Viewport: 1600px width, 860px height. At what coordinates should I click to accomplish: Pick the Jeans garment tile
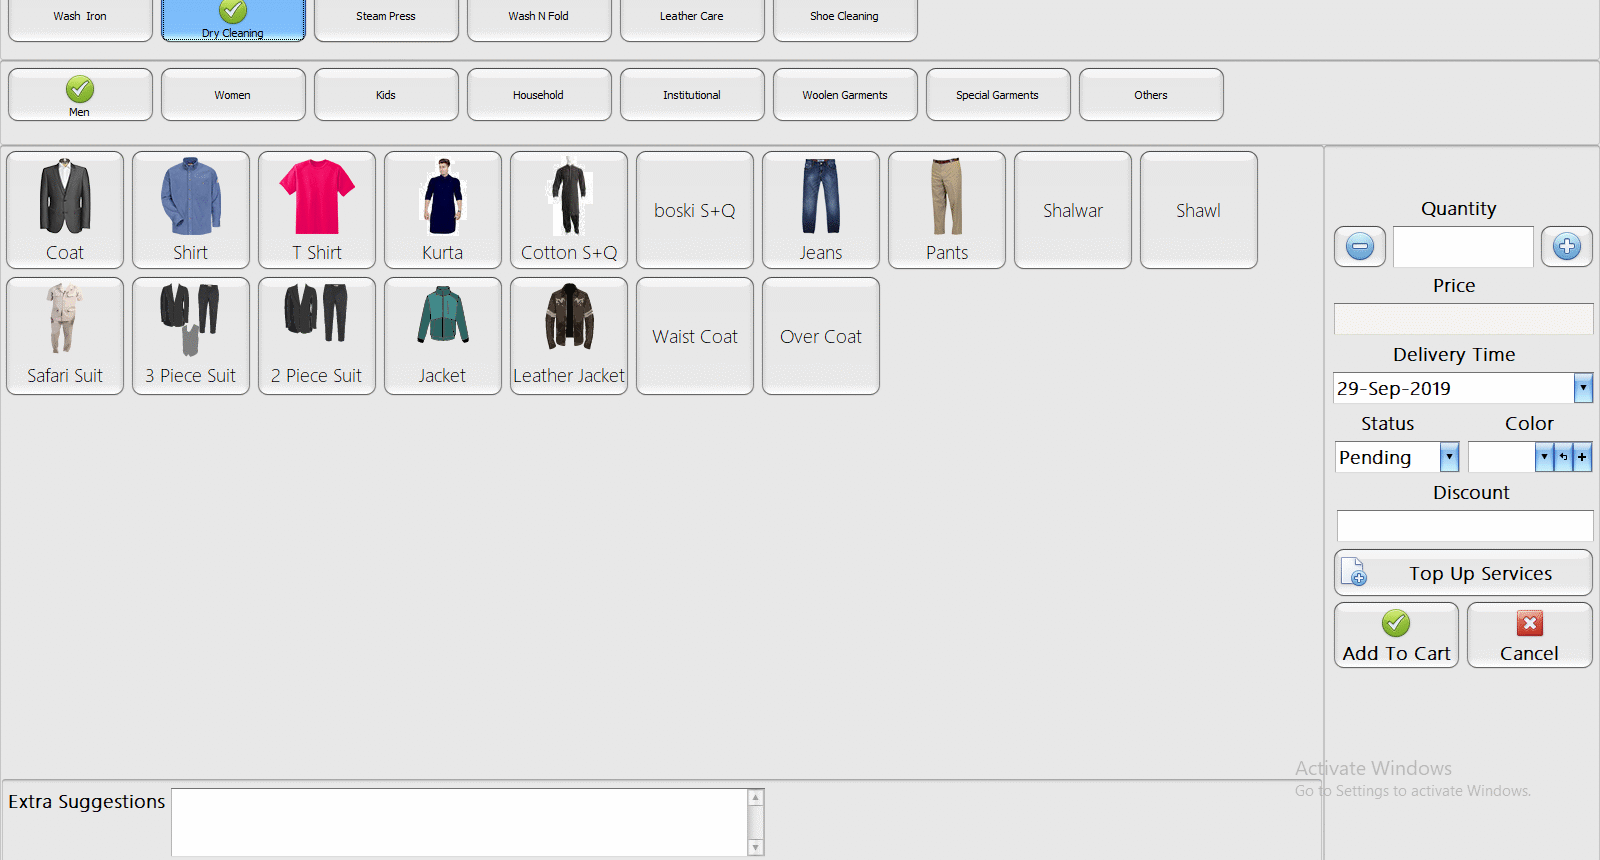[x=821, y=210]
